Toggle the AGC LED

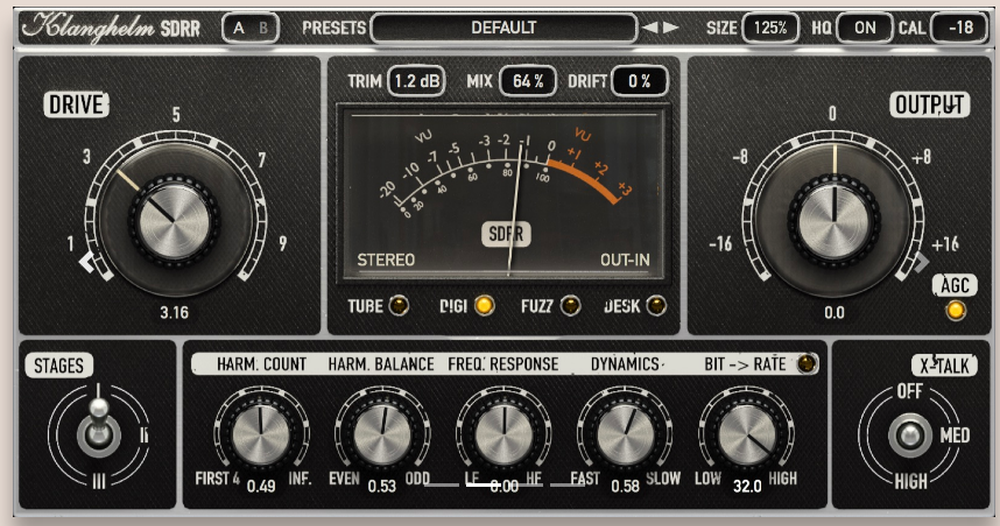point(955,310)
